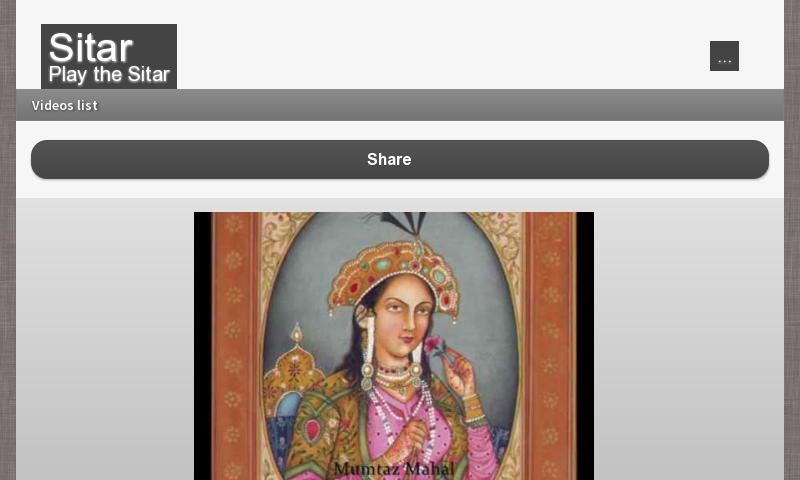The height and width of the screenshot is (480, 800).
Task: Select the jeweled crown in the video image
Action: point(394,275)
